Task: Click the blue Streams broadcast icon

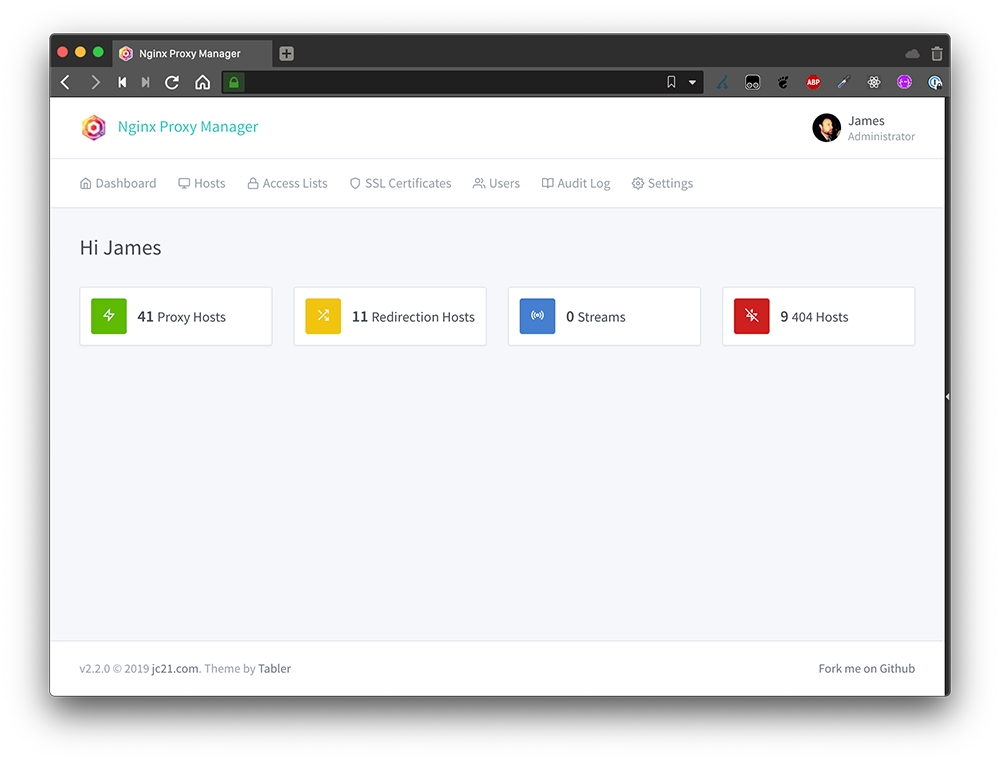Action: pos(537,316)
